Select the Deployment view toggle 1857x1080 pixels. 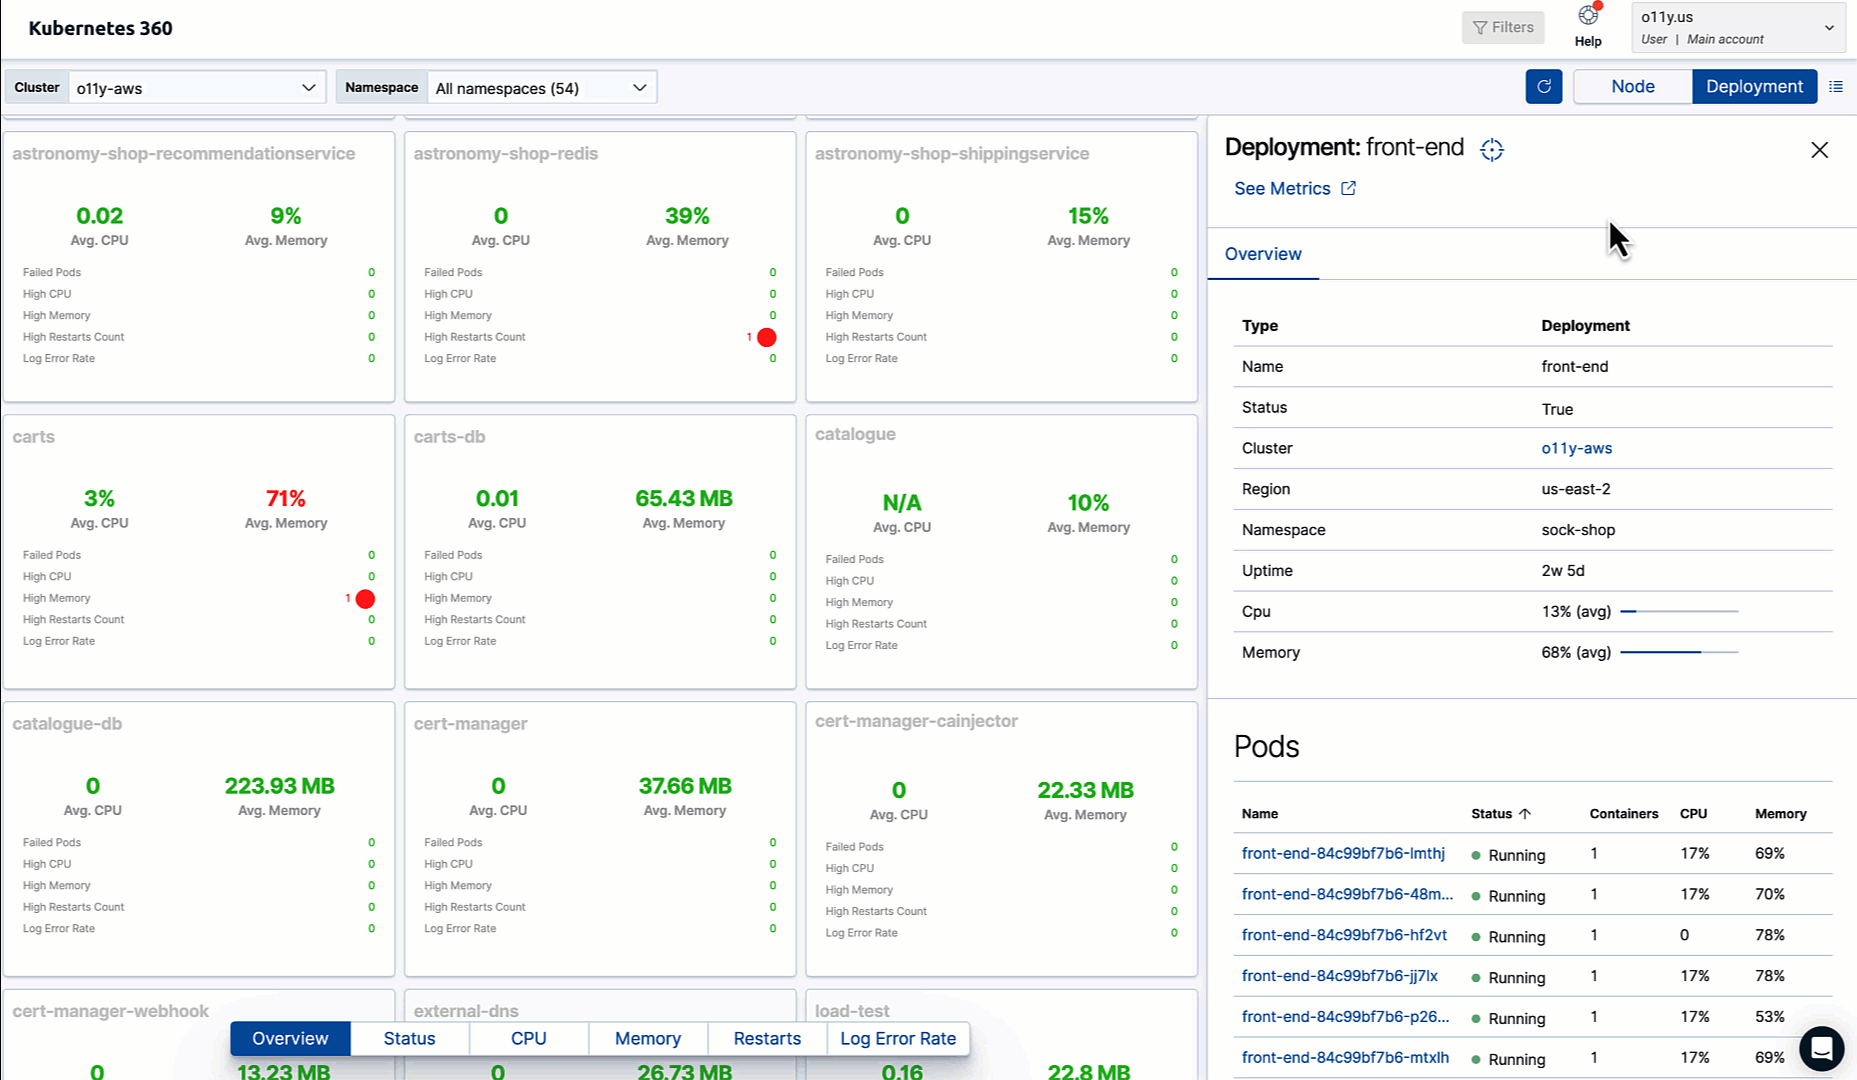coord(1754,87)
